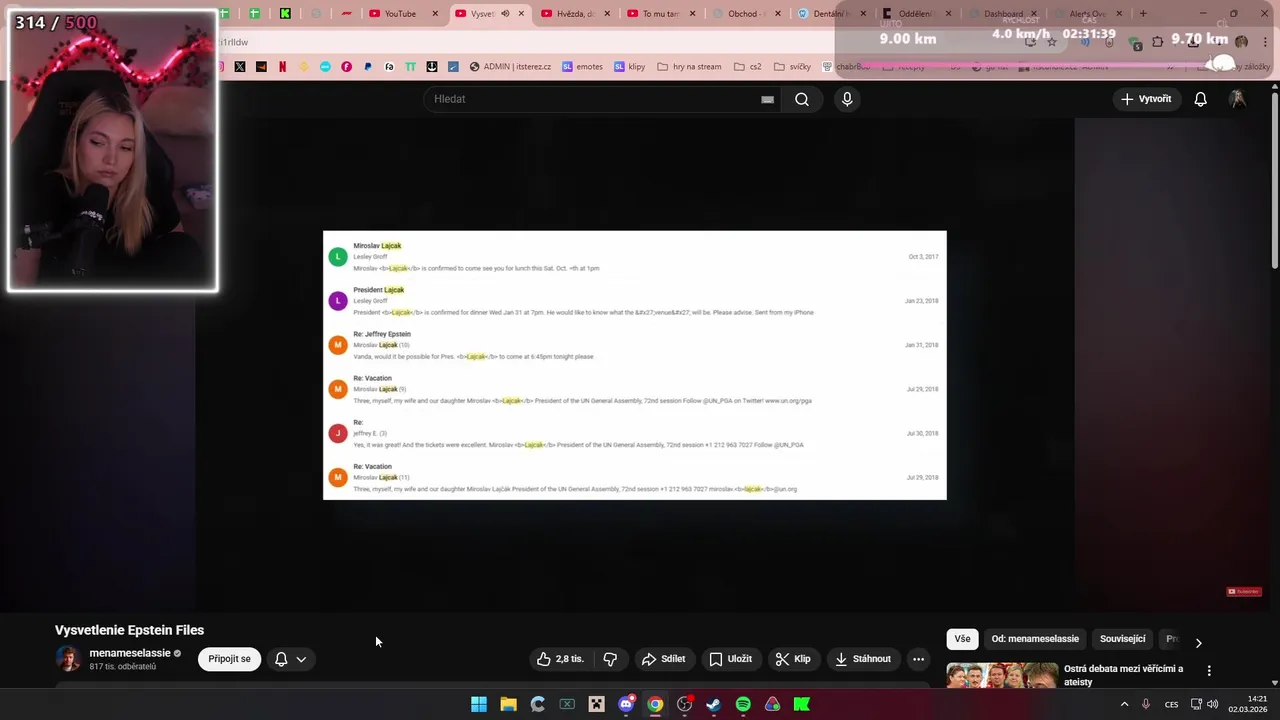Mute the playing Vysvetlenie tab audio

pos(505,14)
